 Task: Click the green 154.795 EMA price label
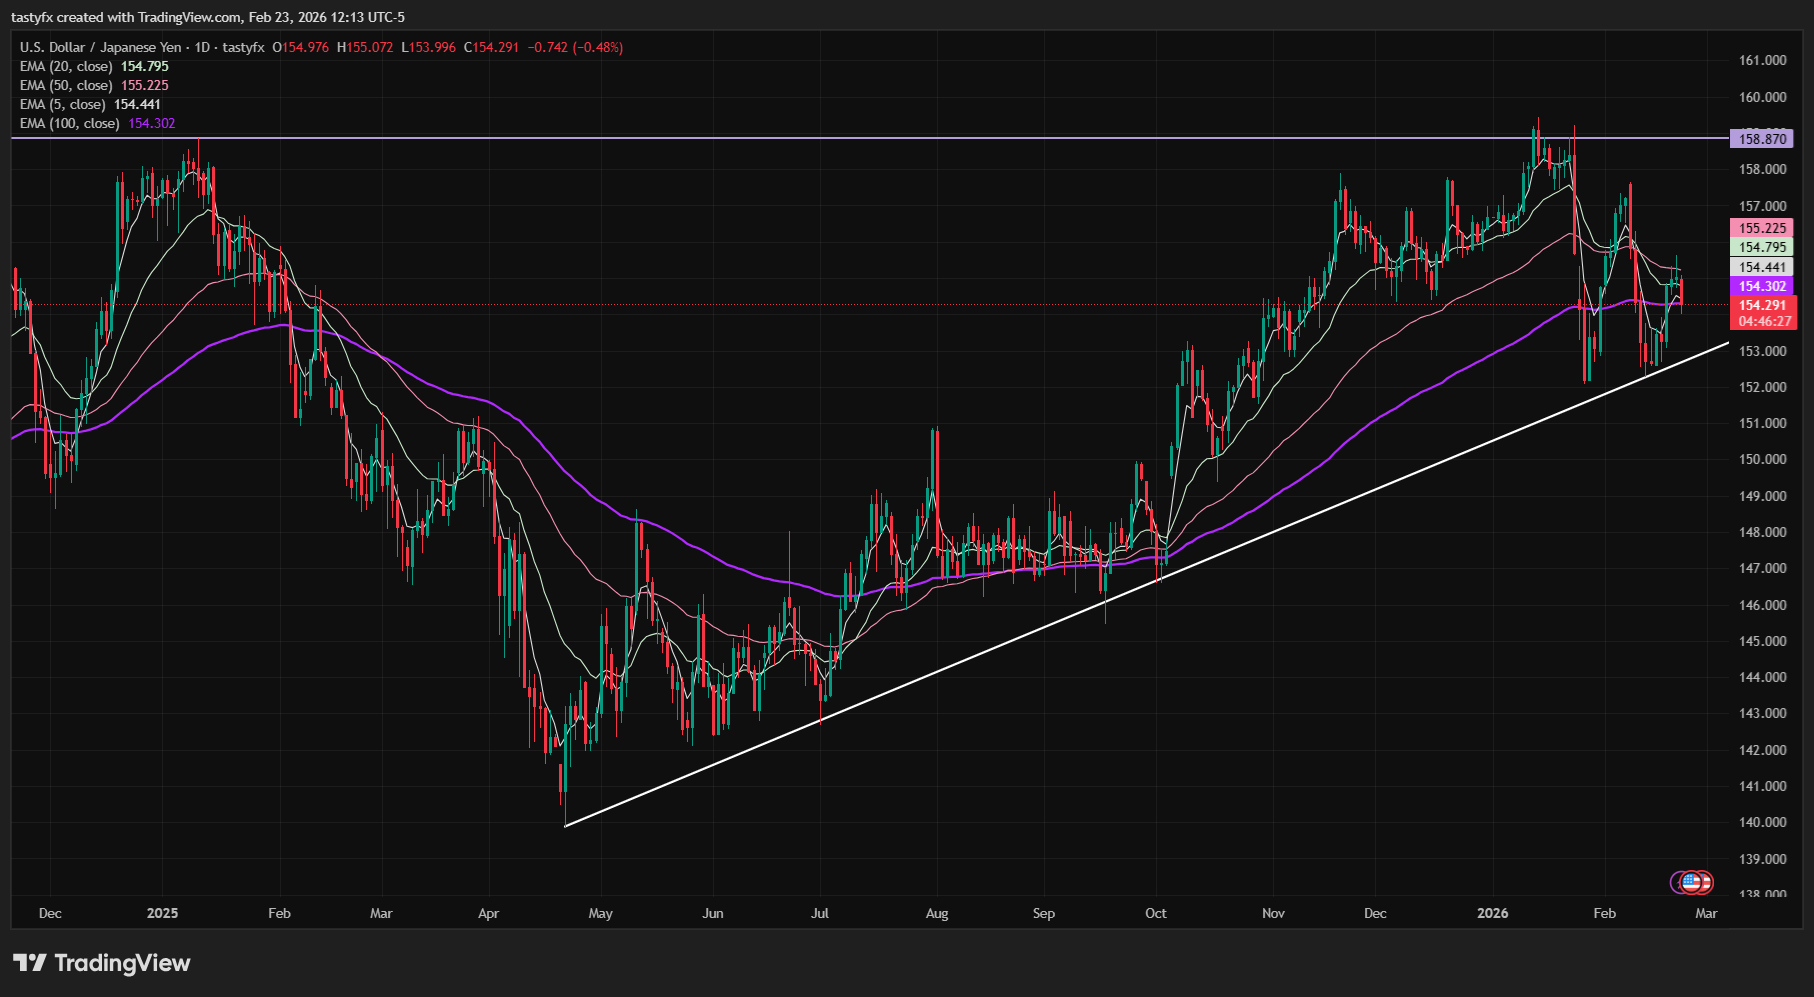1762,247
